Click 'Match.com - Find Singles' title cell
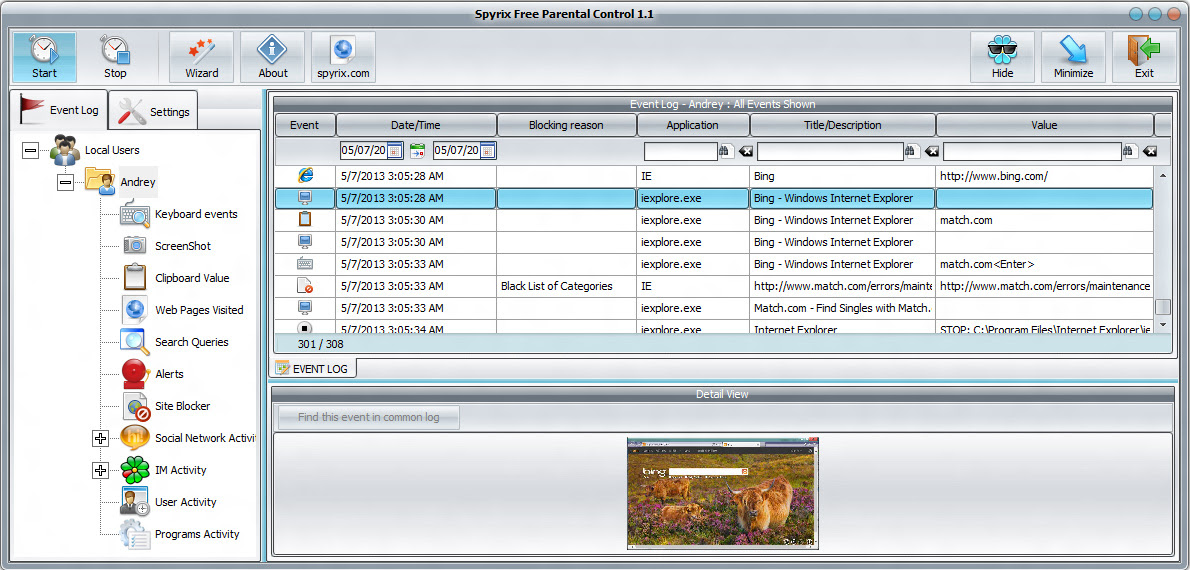The height and width of the screenshot is (570, 1190). point(842,308)
